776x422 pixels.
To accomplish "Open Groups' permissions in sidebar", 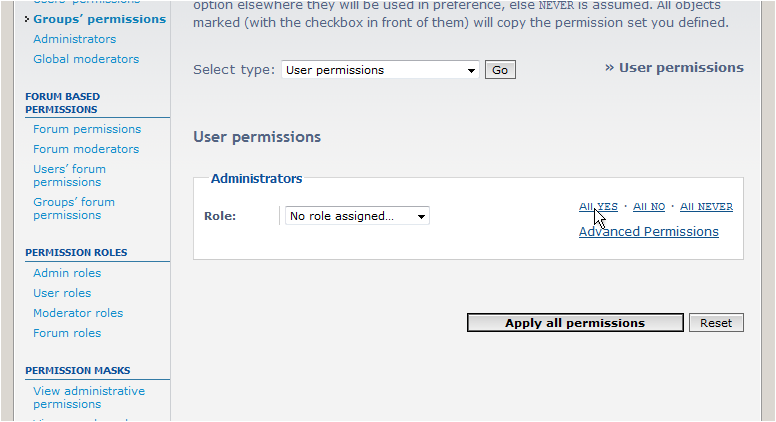I will pyautogui.click(x=99, y=19).
